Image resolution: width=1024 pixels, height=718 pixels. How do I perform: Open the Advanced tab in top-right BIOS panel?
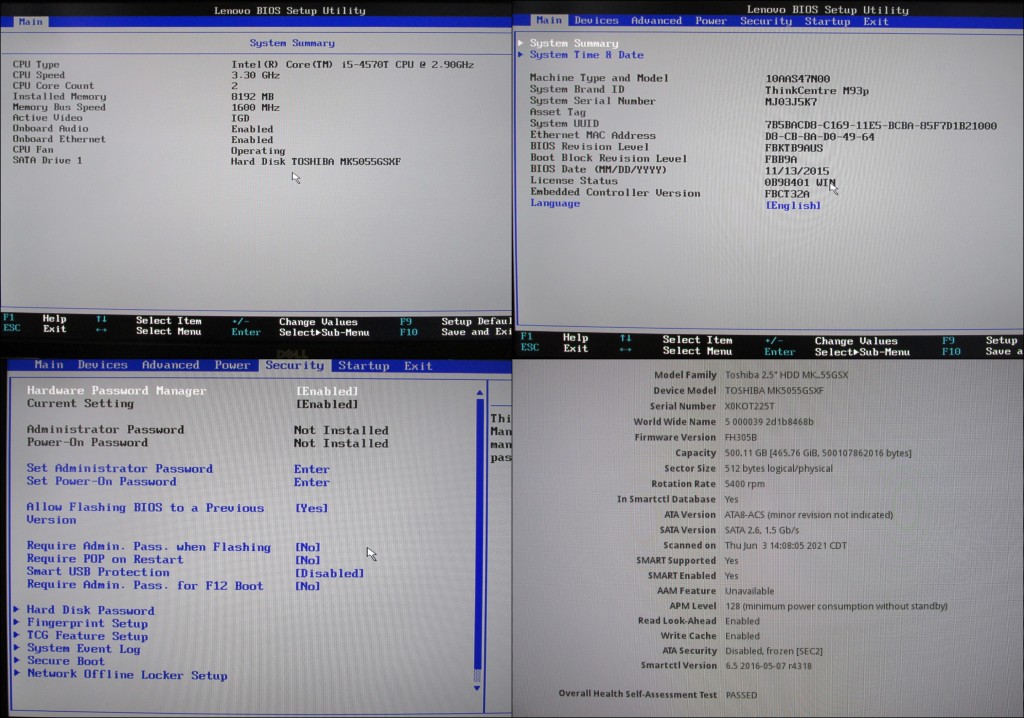[656, 21]
